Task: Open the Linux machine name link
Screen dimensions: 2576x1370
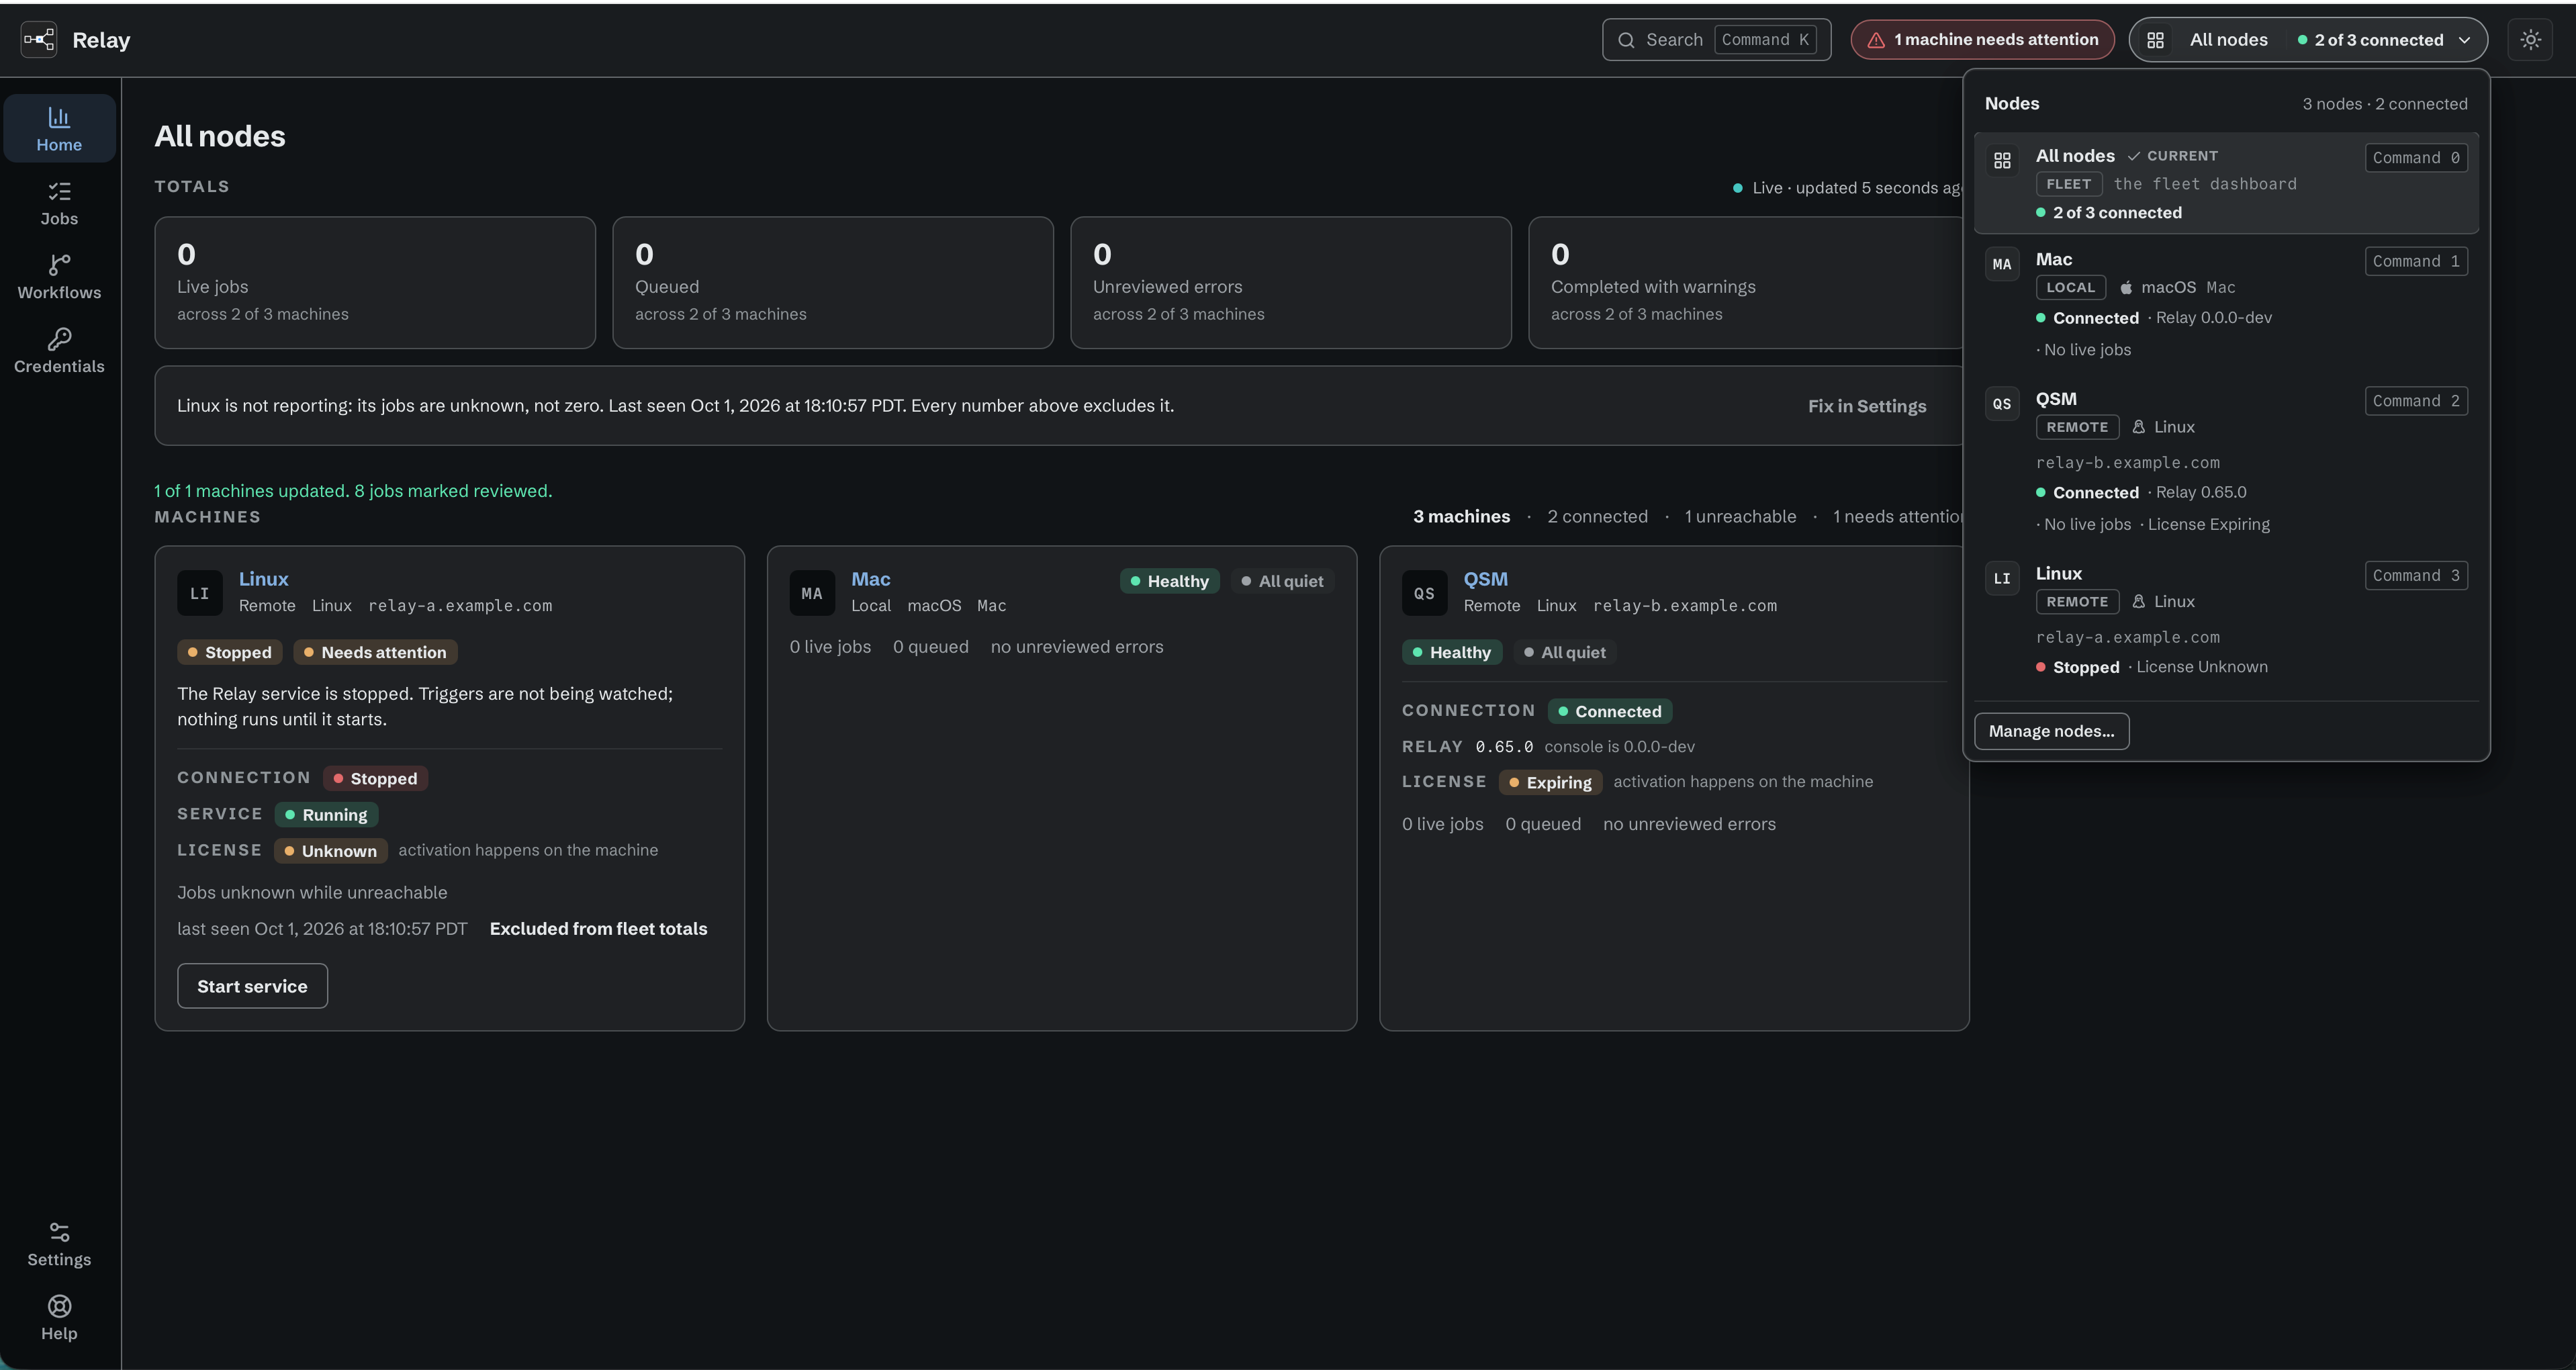Action: tap(263, 579)
